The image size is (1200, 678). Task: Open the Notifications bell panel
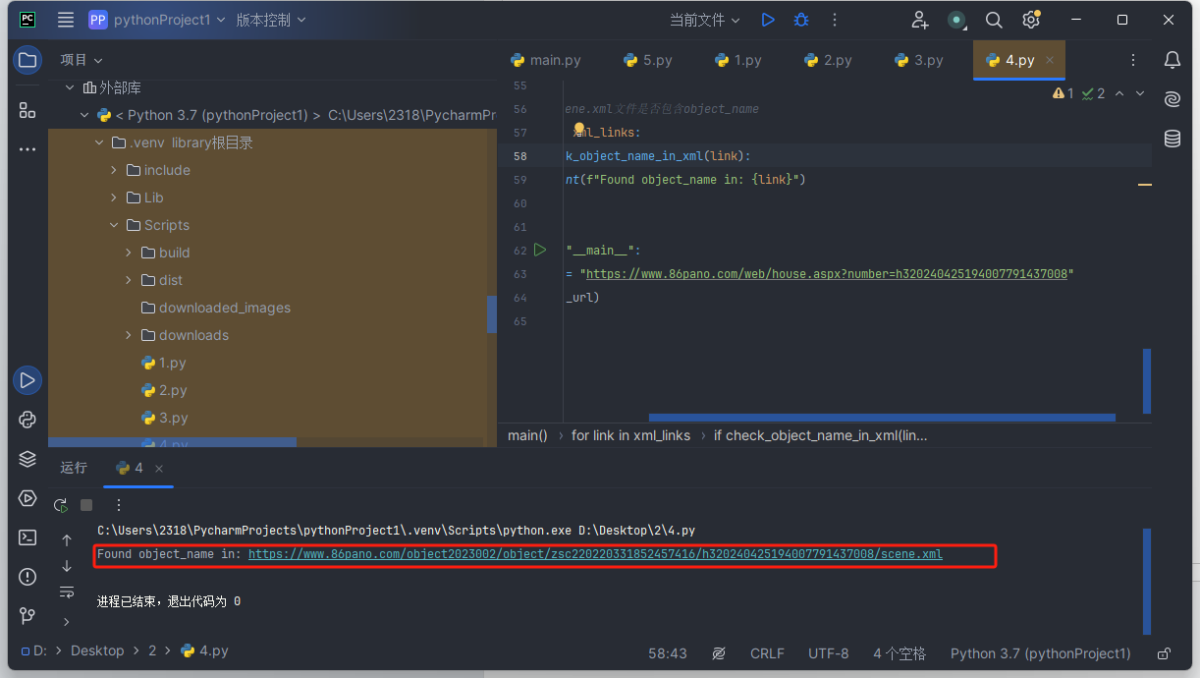1172,61
